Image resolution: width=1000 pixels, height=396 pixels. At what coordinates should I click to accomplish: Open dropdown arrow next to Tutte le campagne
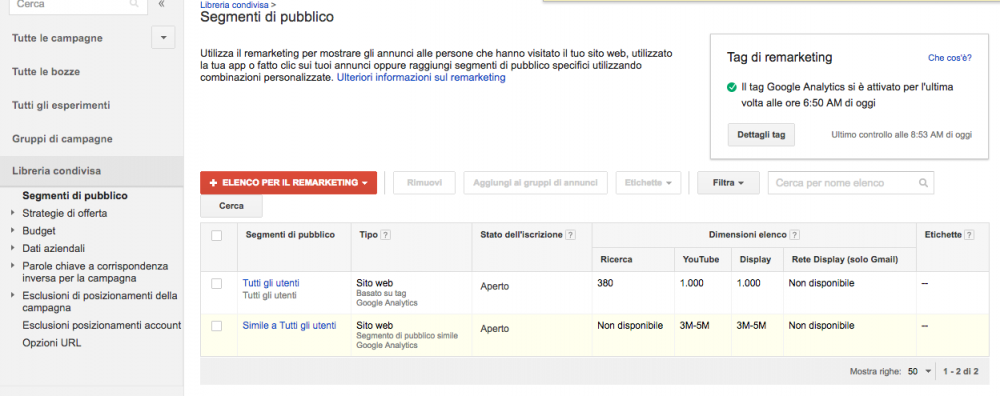point(163,38)
